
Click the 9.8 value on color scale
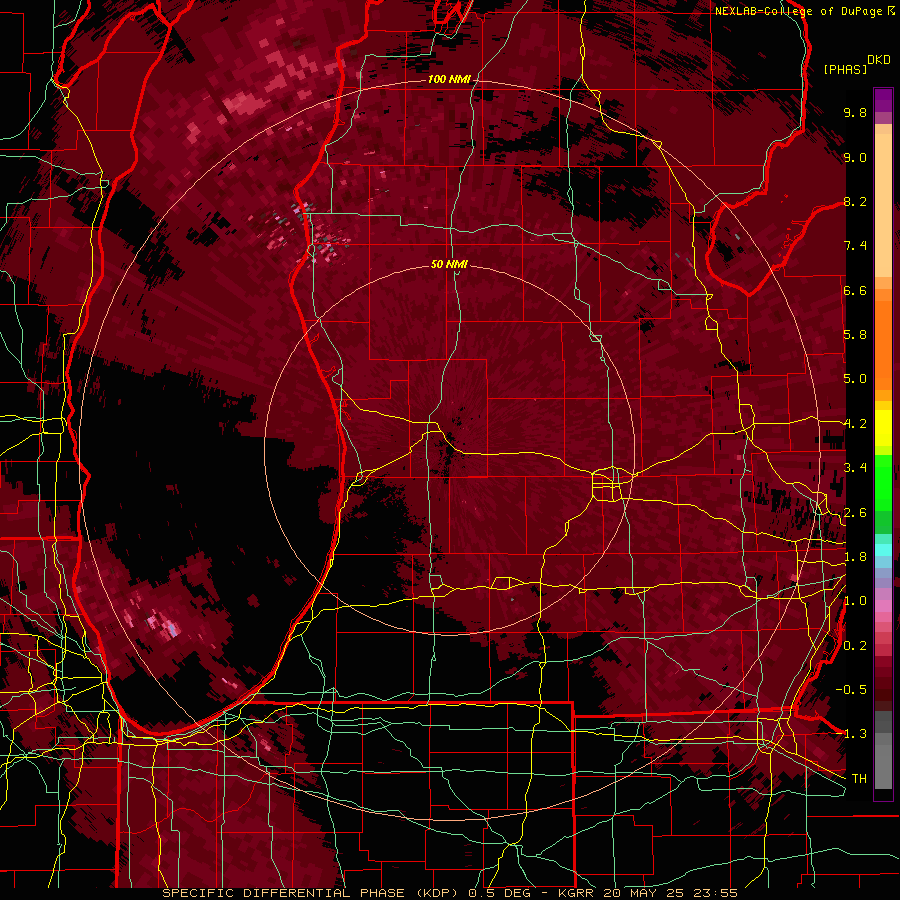click(855, 112)
